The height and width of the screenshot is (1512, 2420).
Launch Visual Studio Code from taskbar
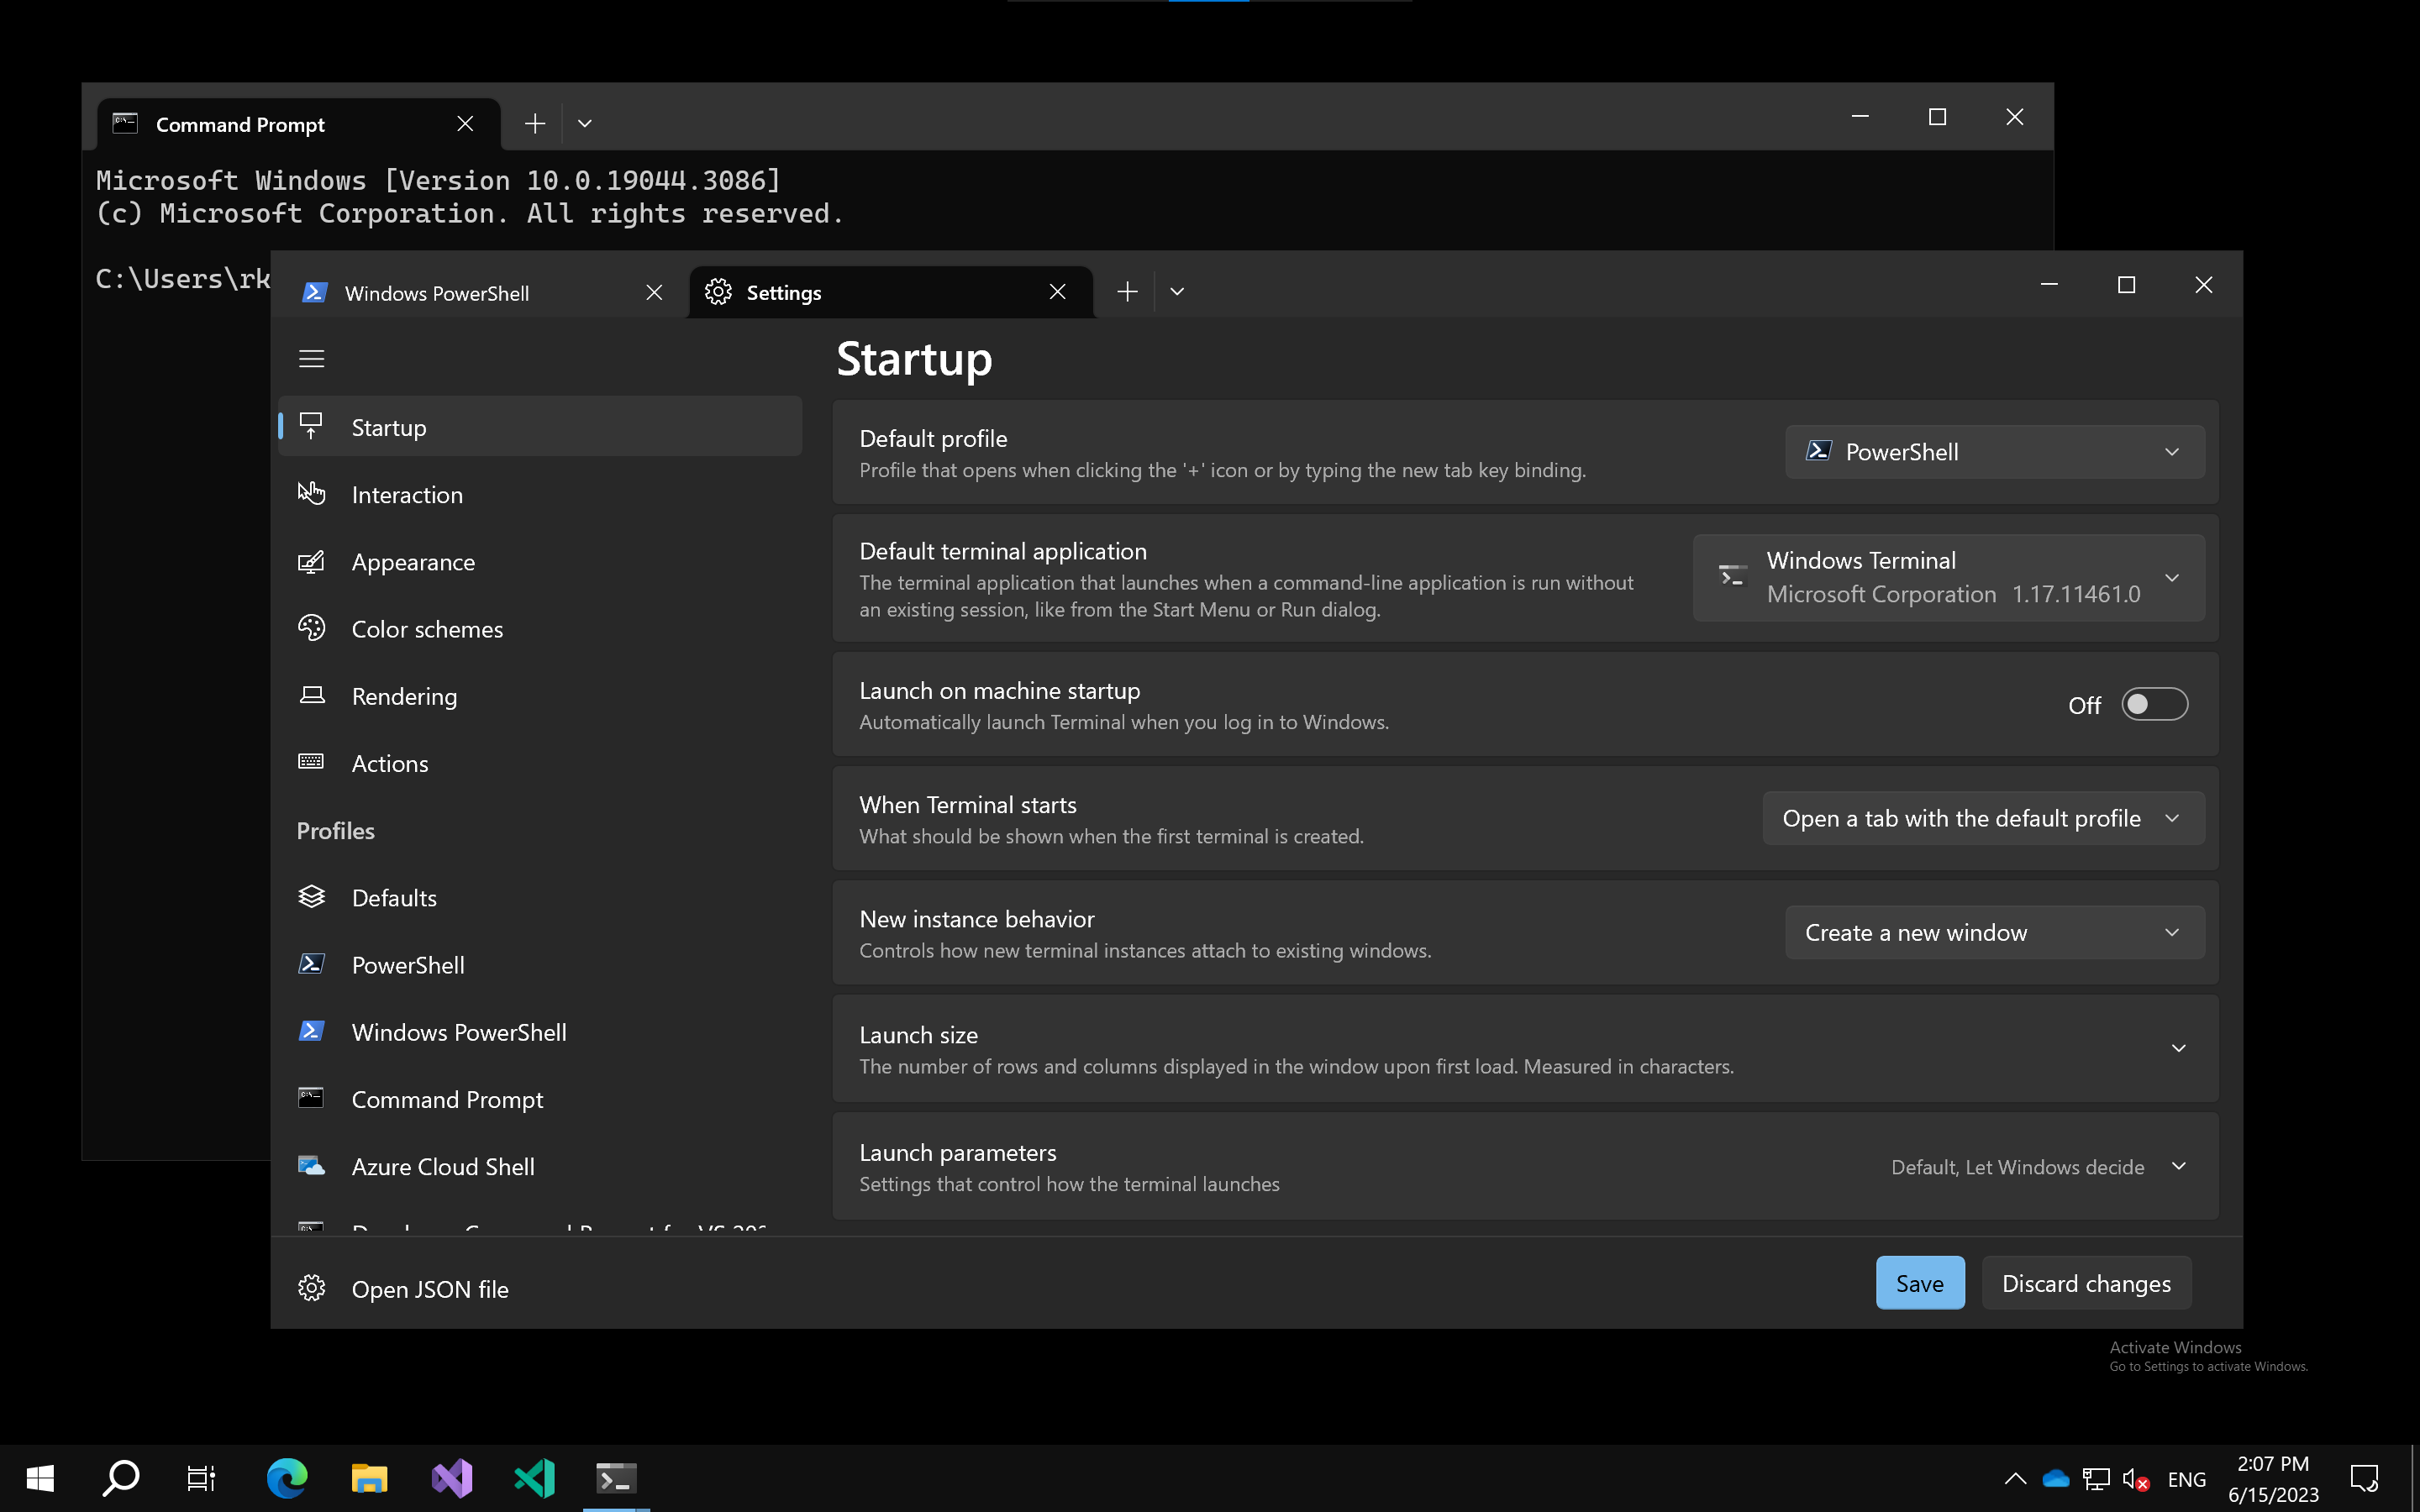click(x=534, y=1478)
